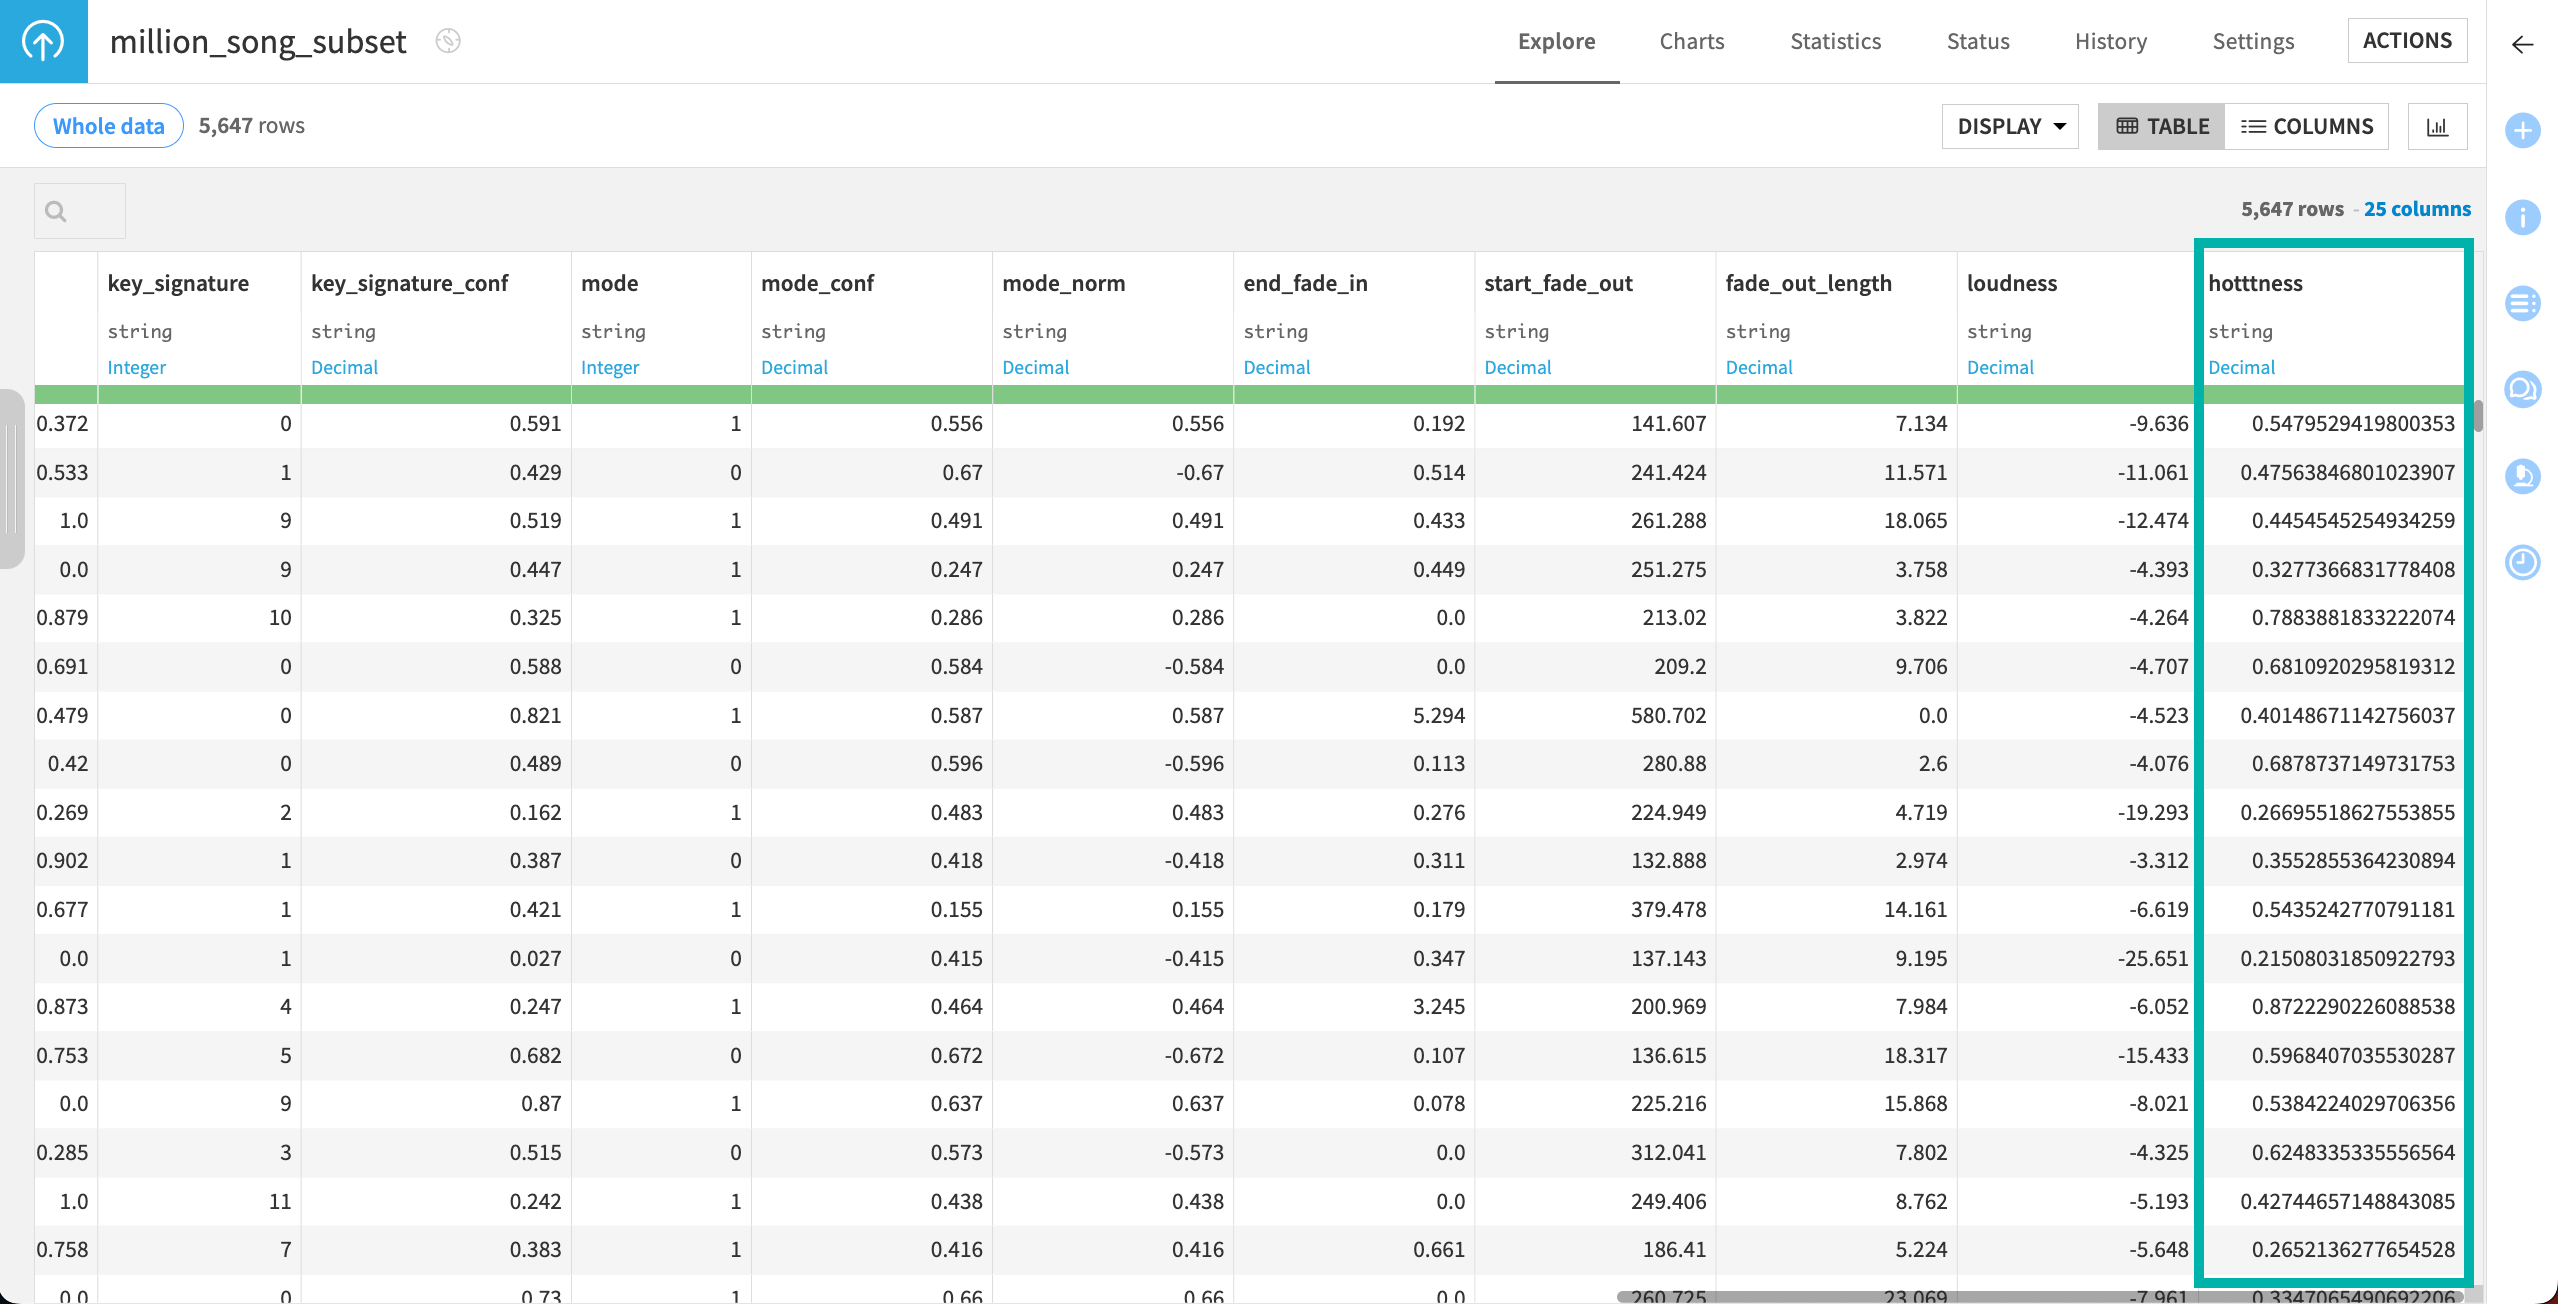Click the 25 columns link
The width and height of the screenshot is (2558, 1304).
(2416, 209)
